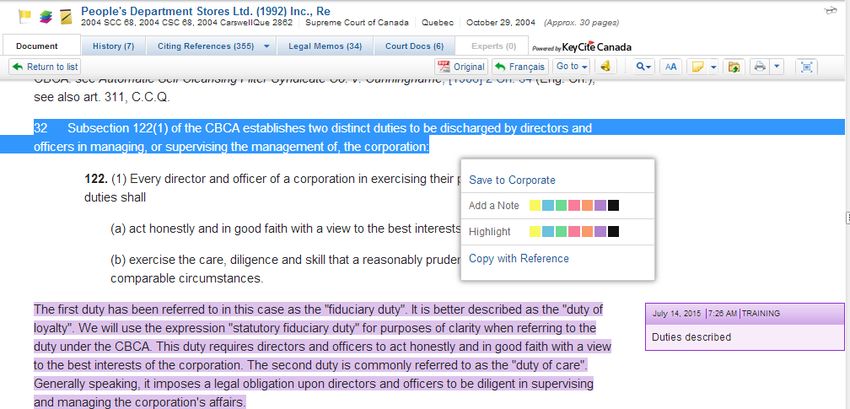Screen dimensions: 850x409
Task: Click the case title People's Department Stores link
Action: pos(205,11)
